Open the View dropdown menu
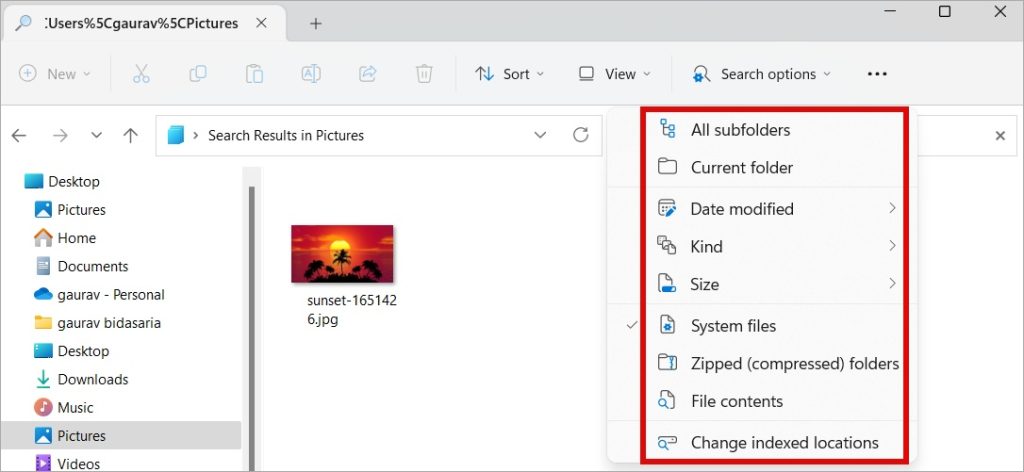 615,74
